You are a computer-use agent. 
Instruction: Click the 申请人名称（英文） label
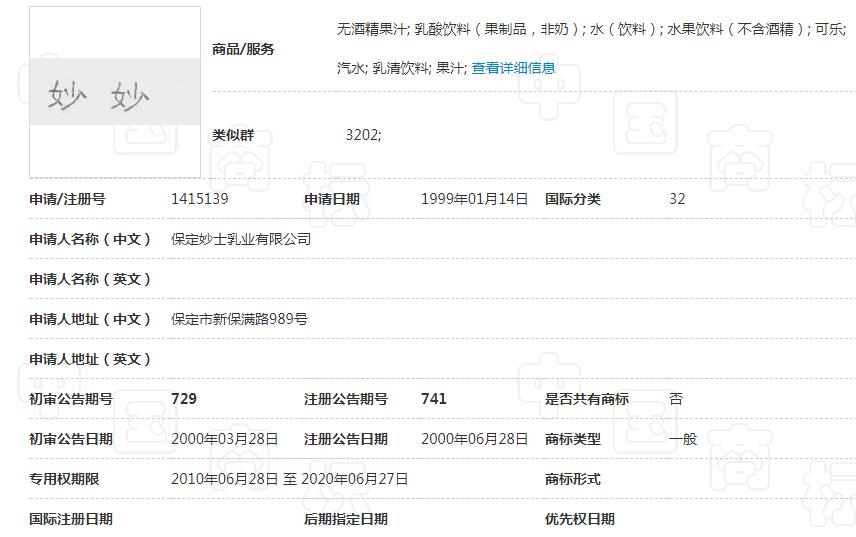(90, 279)
